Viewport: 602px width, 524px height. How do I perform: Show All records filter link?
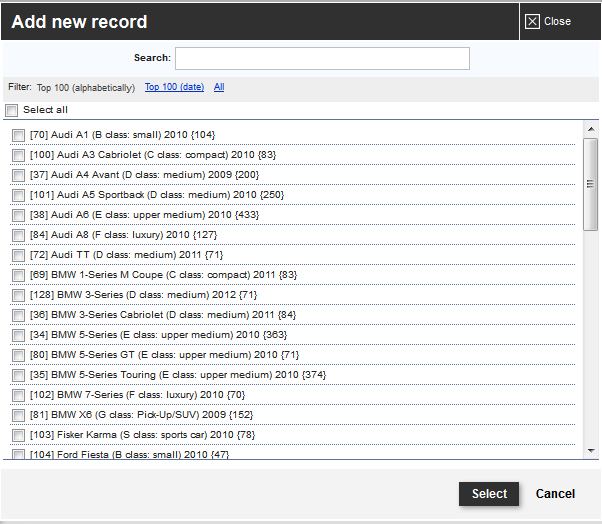219,87
